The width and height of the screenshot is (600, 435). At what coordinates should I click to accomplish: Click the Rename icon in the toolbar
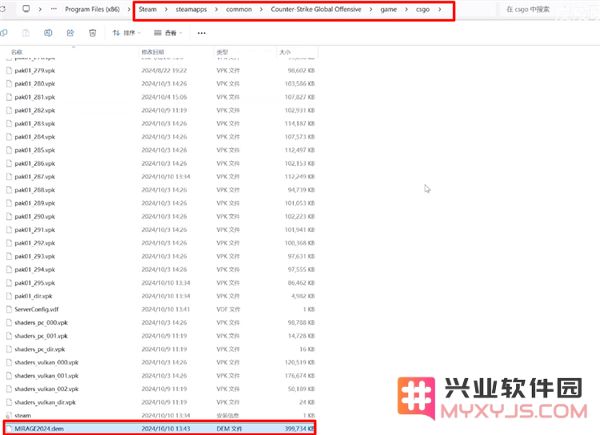point(48,33)
